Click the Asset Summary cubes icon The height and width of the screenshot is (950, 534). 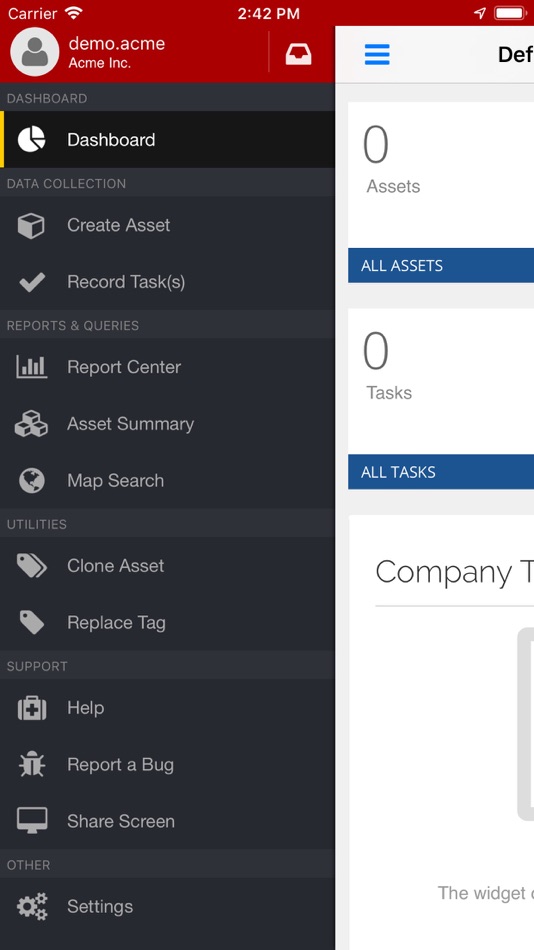(32, 424)
